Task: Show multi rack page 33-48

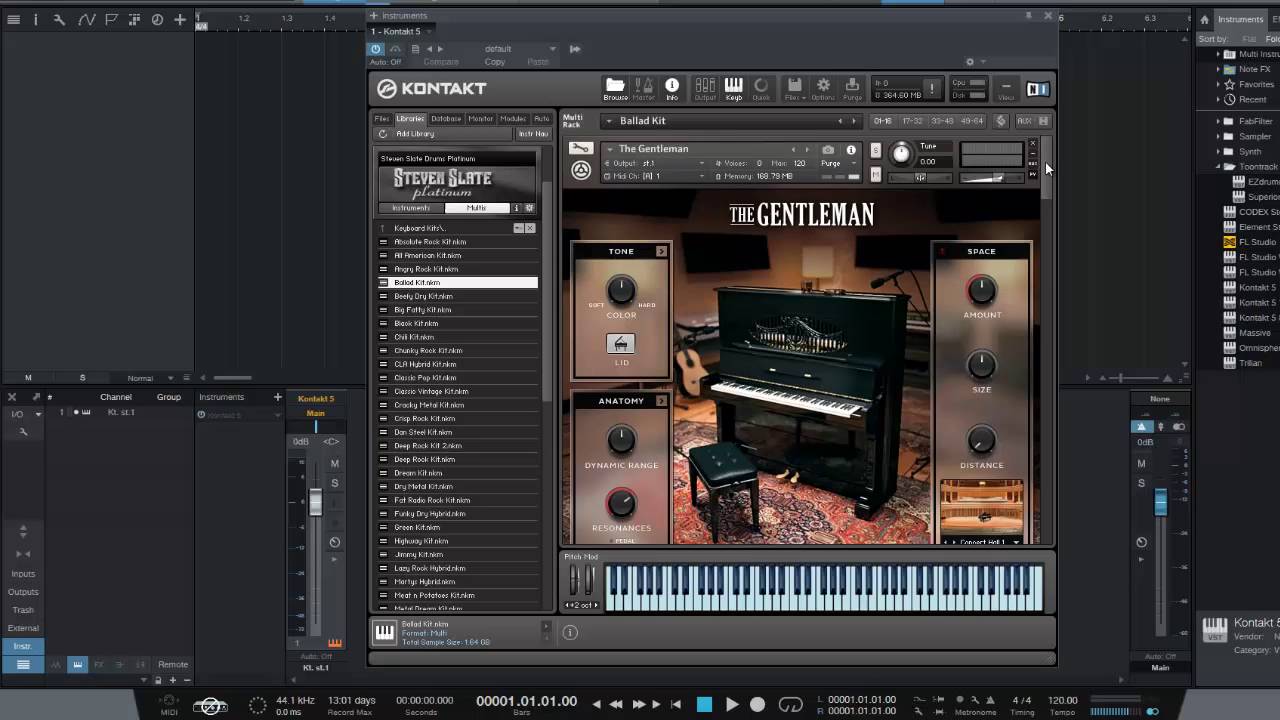Action: click(942, 121)
